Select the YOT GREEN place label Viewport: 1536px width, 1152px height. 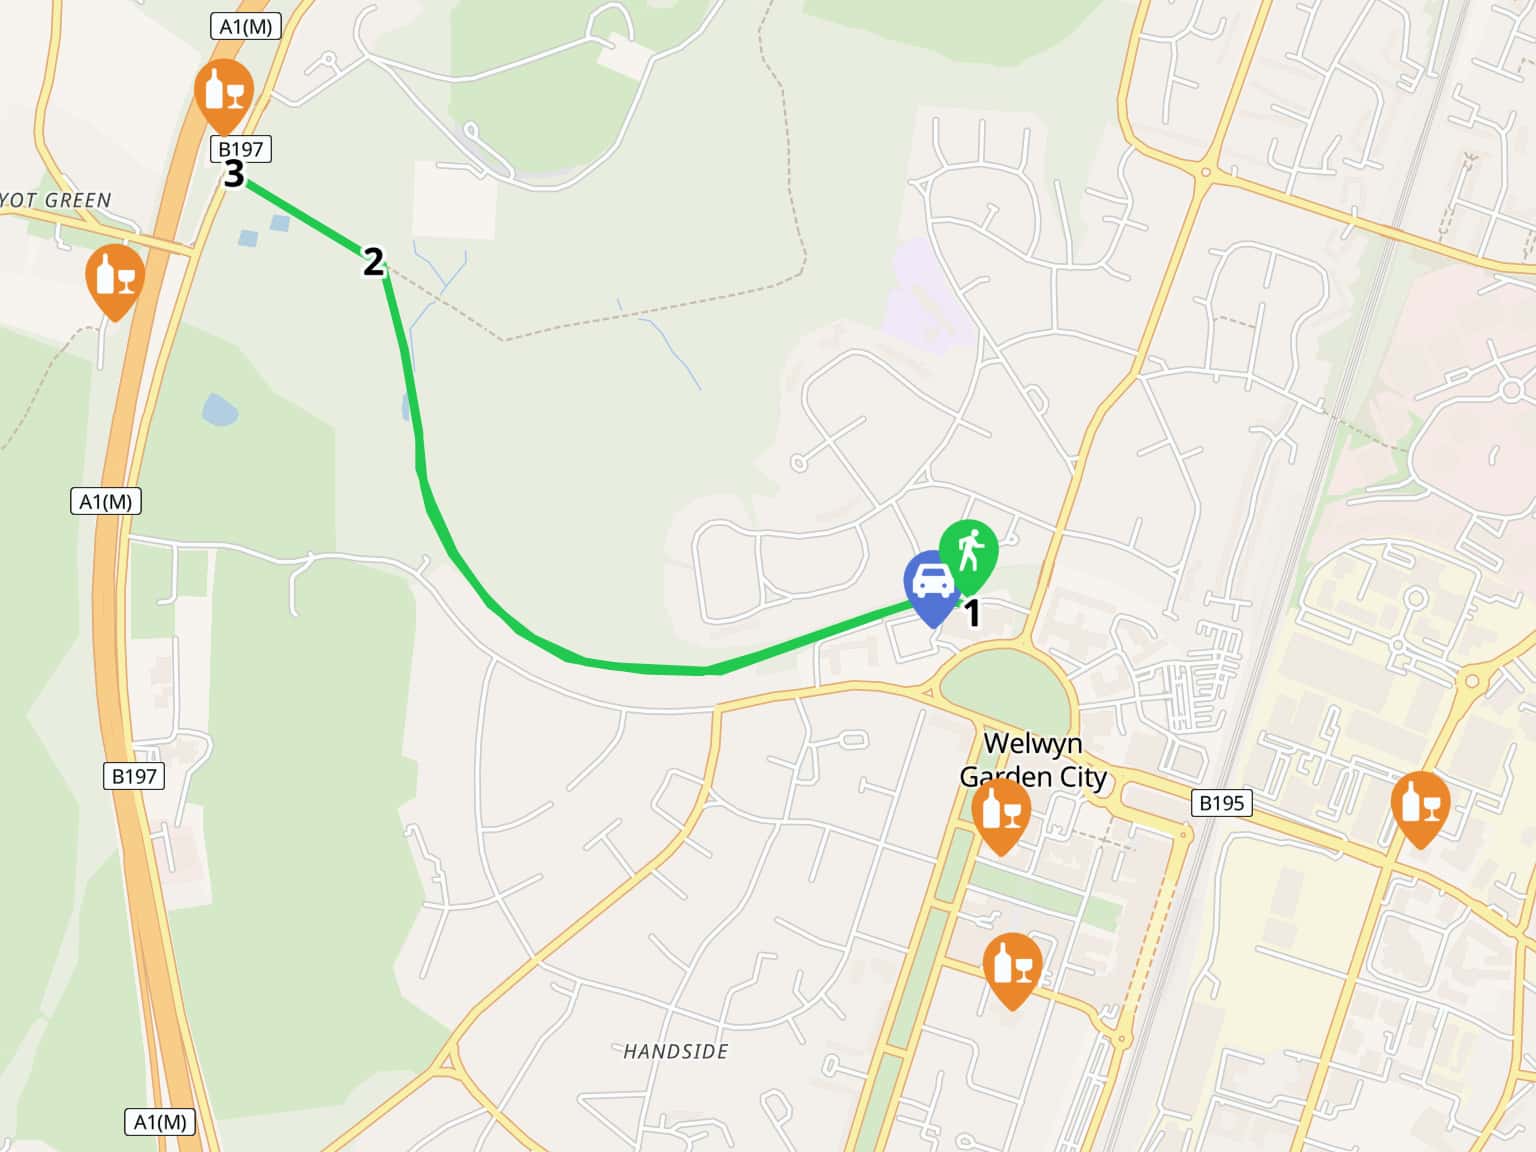coord(56,200)
